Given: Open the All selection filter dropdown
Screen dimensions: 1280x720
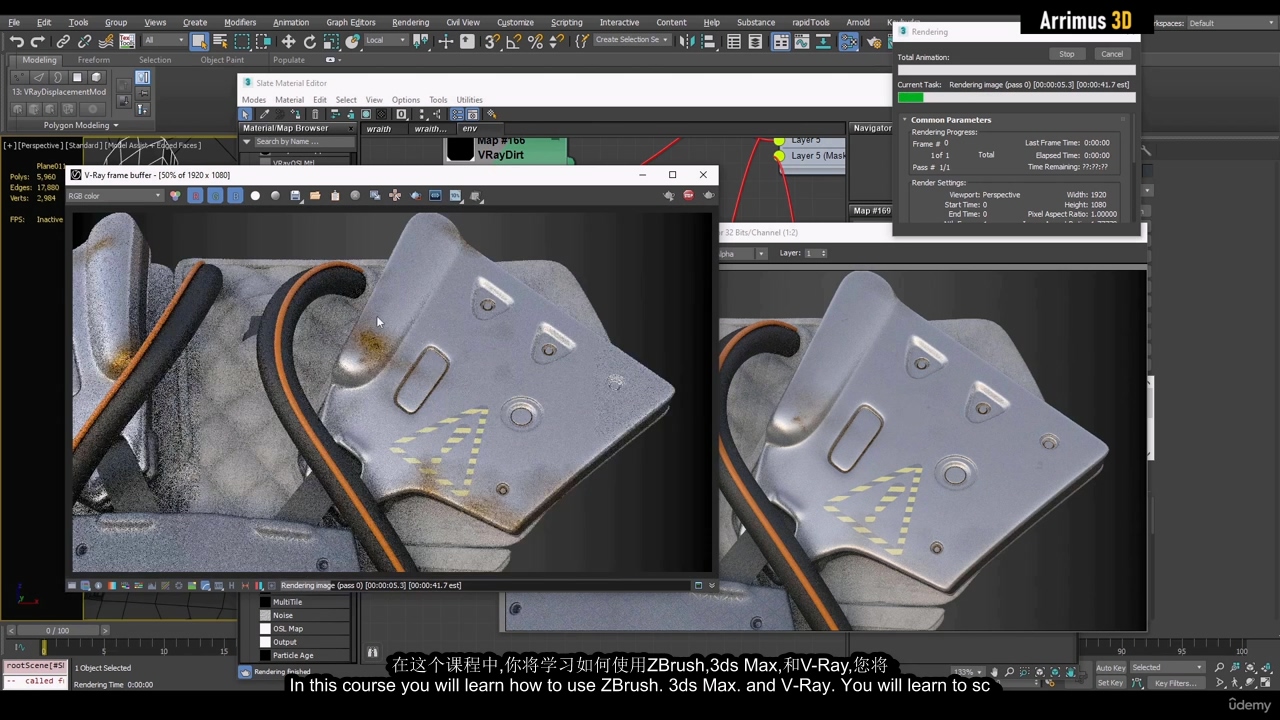Looking at the screenshot, I should [165, 41].
